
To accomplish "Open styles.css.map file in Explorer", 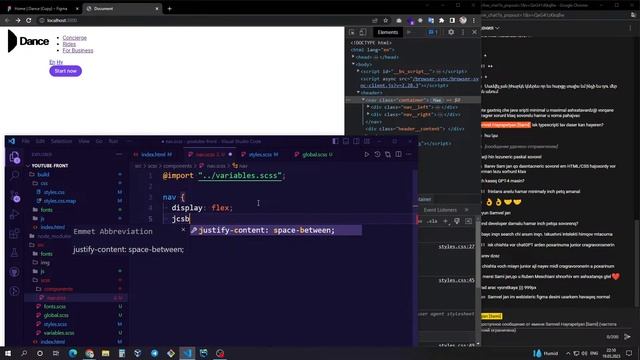I will 60,201.
